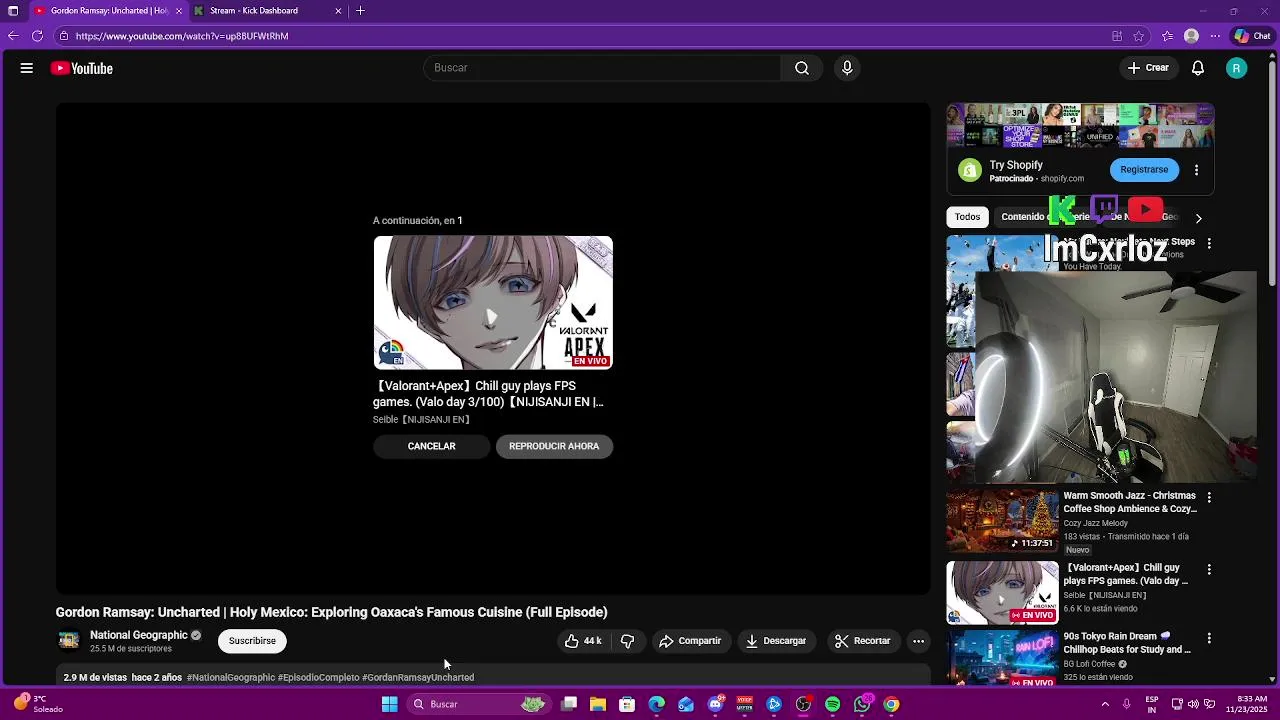Open File Explorer from taskbar
This screenshot has height=720, width=1280.
(x=598, y=704)
